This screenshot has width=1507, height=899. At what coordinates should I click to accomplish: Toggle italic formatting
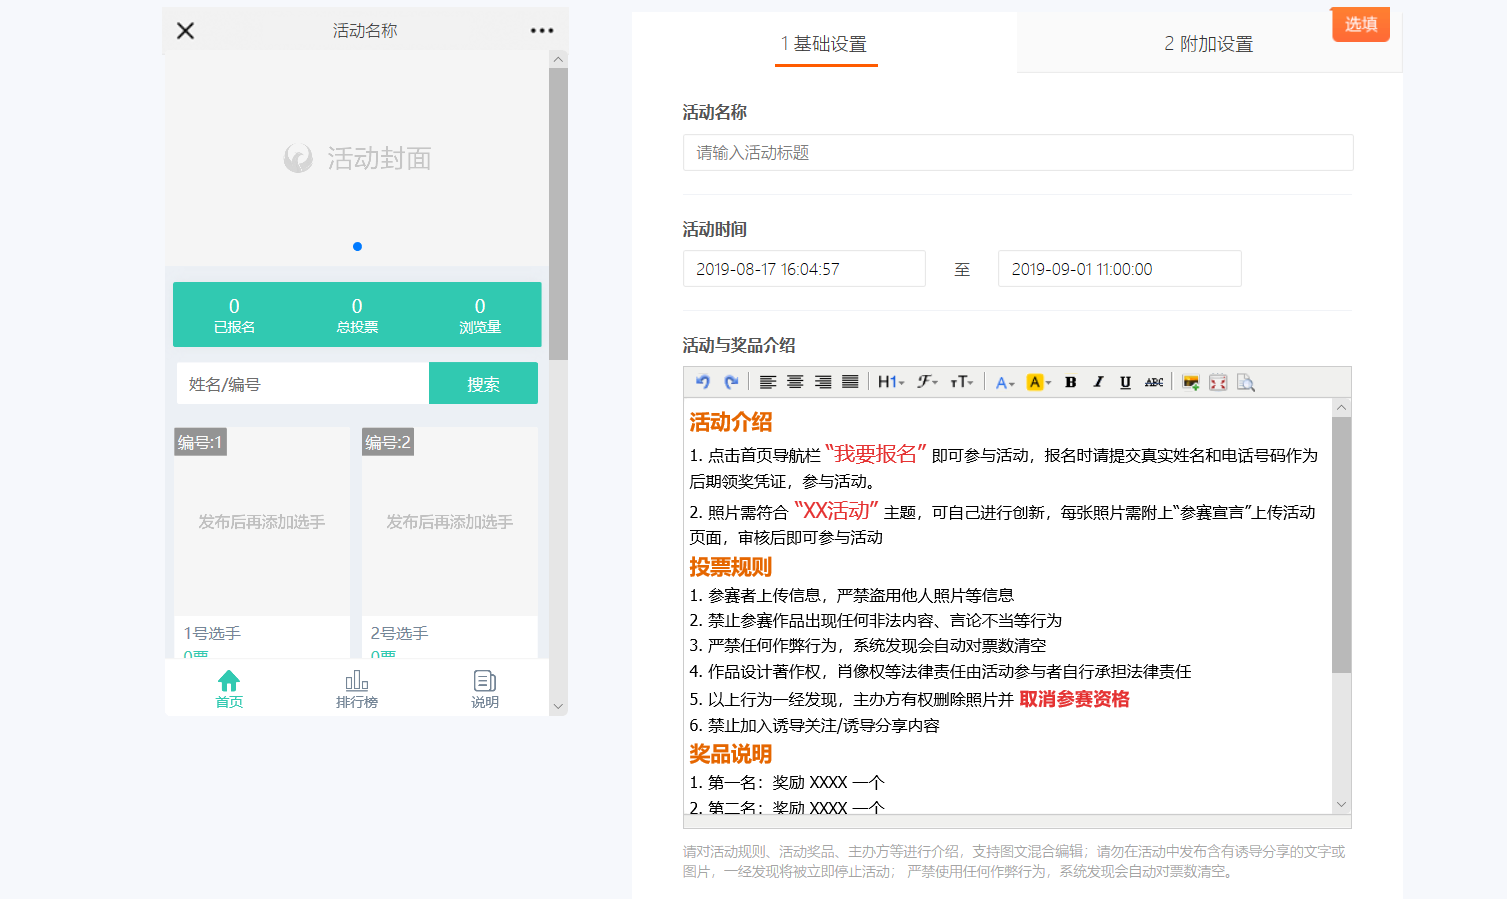[1098, 382]
